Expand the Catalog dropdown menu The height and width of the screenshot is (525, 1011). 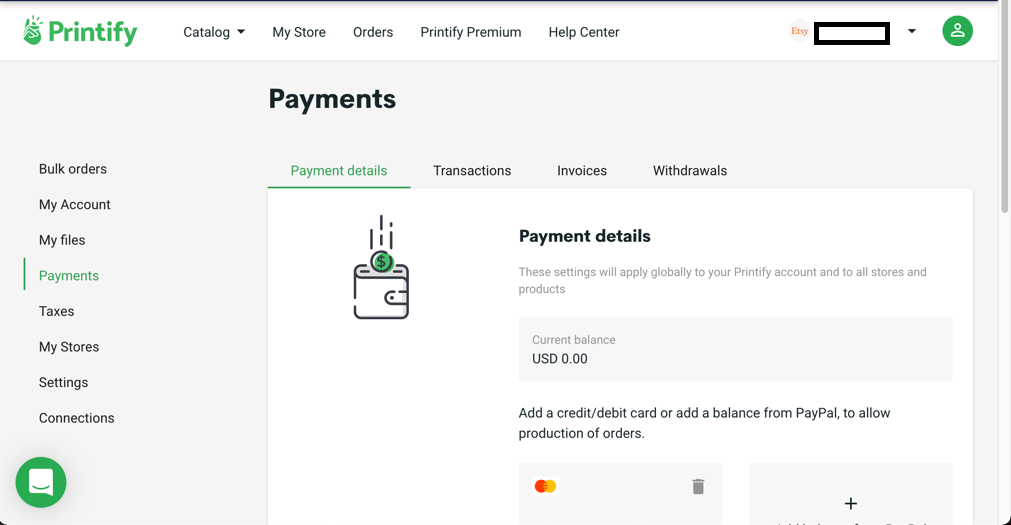click(x=214, y=32)
